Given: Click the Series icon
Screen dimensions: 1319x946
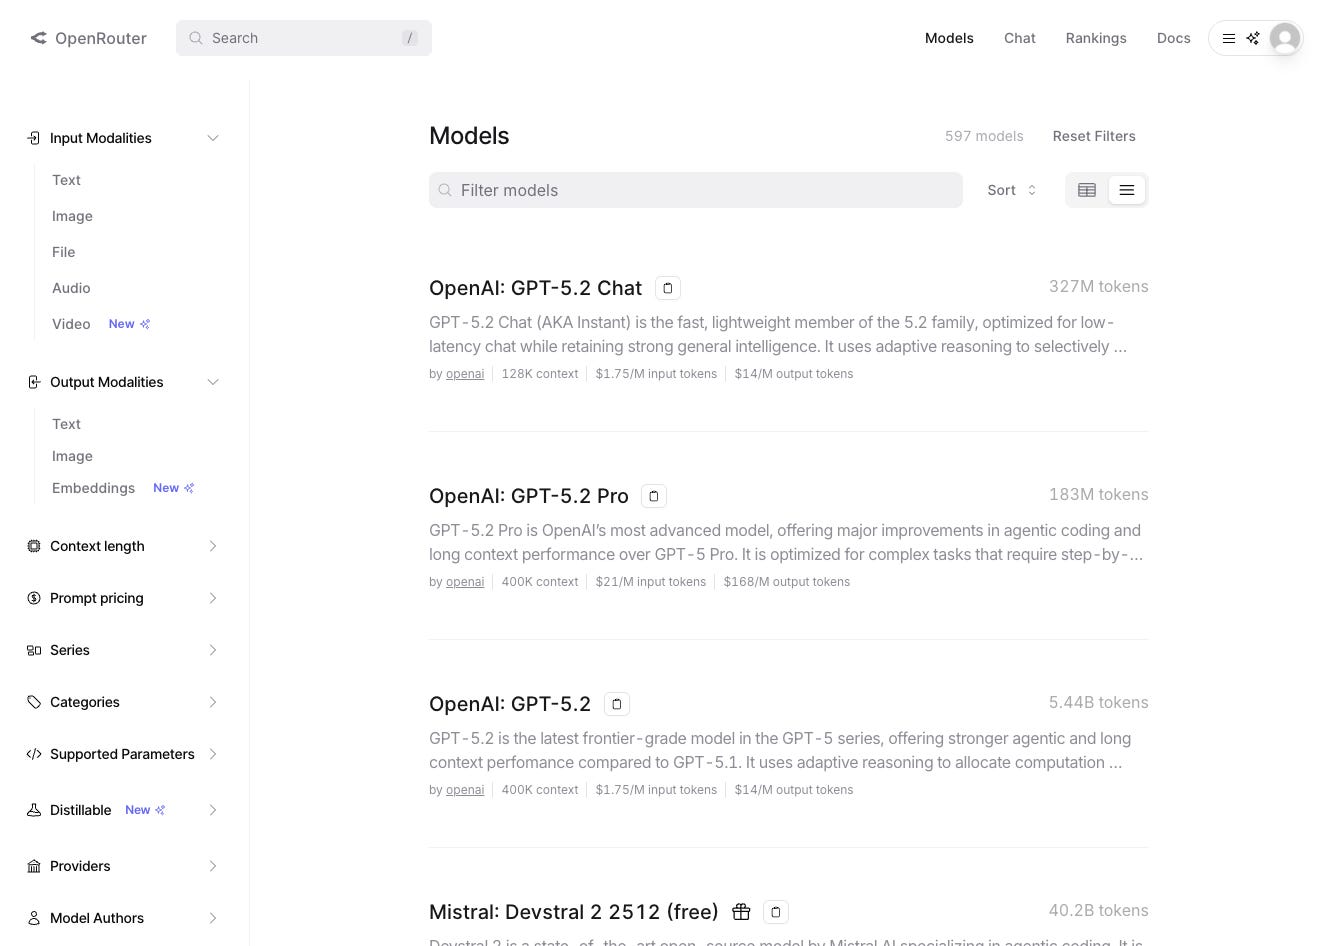Looking at the screenshot, I should coord(34,650).
